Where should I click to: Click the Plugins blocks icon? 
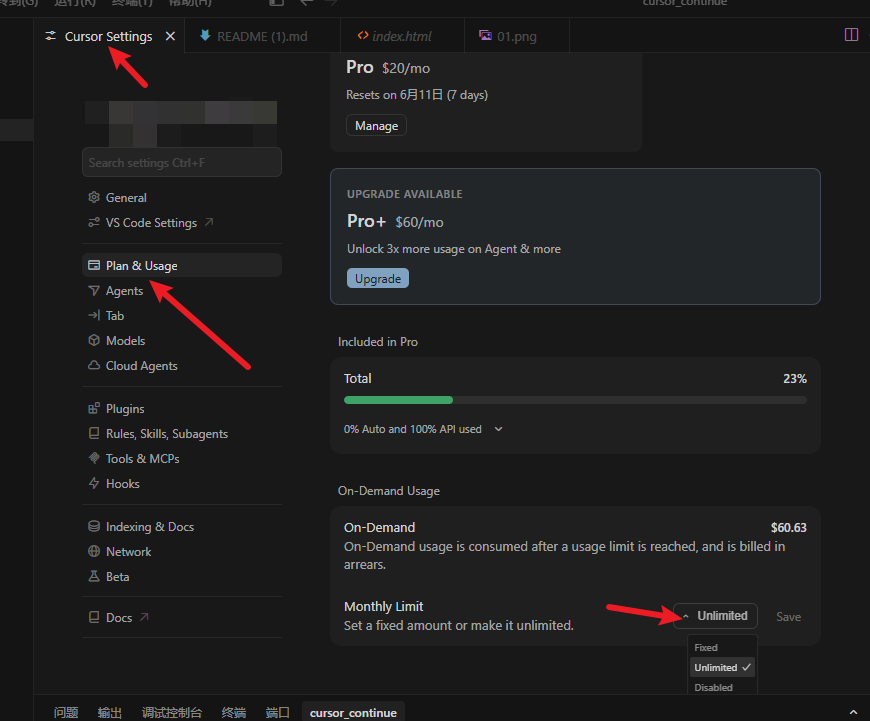pos(94,409)
